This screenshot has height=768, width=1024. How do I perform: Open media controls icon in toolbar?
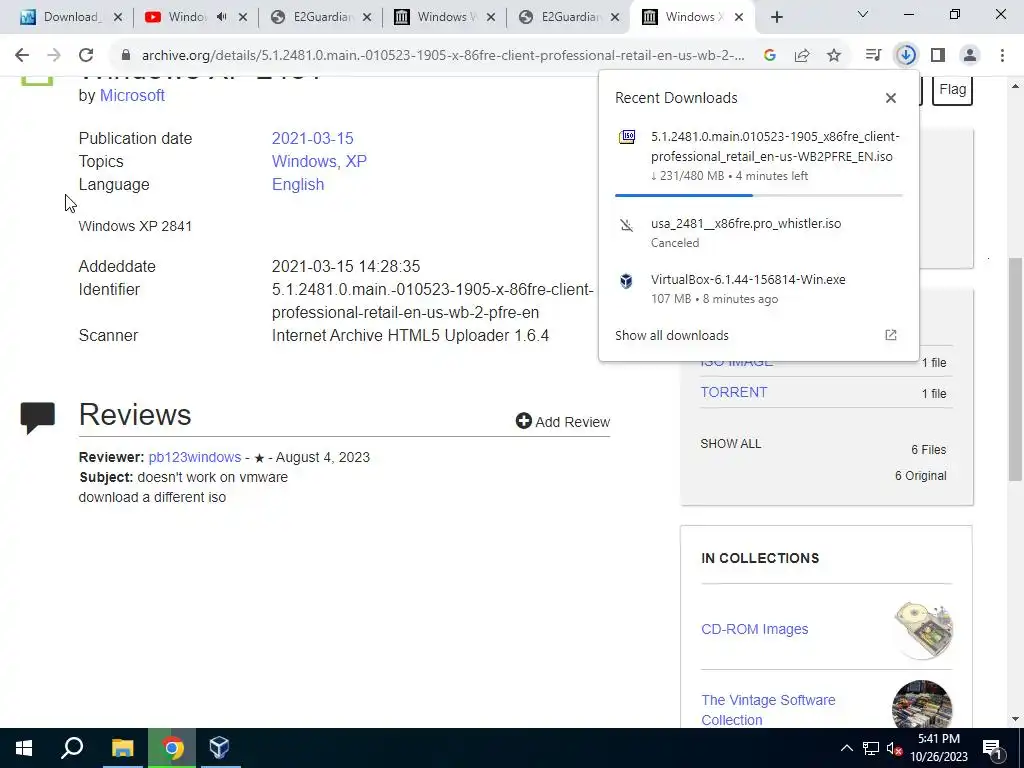click(x=873, y=56)
